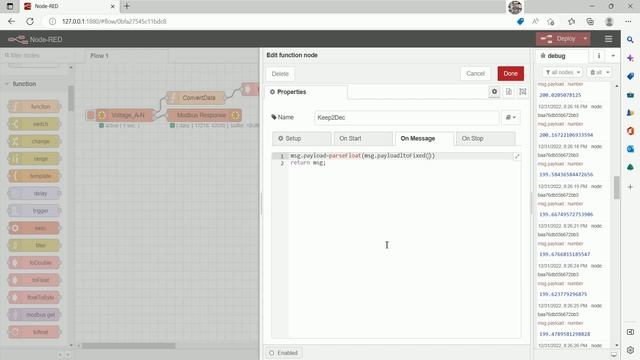
Task: Click debug value 200.0205078125
Action: point(560,95)
